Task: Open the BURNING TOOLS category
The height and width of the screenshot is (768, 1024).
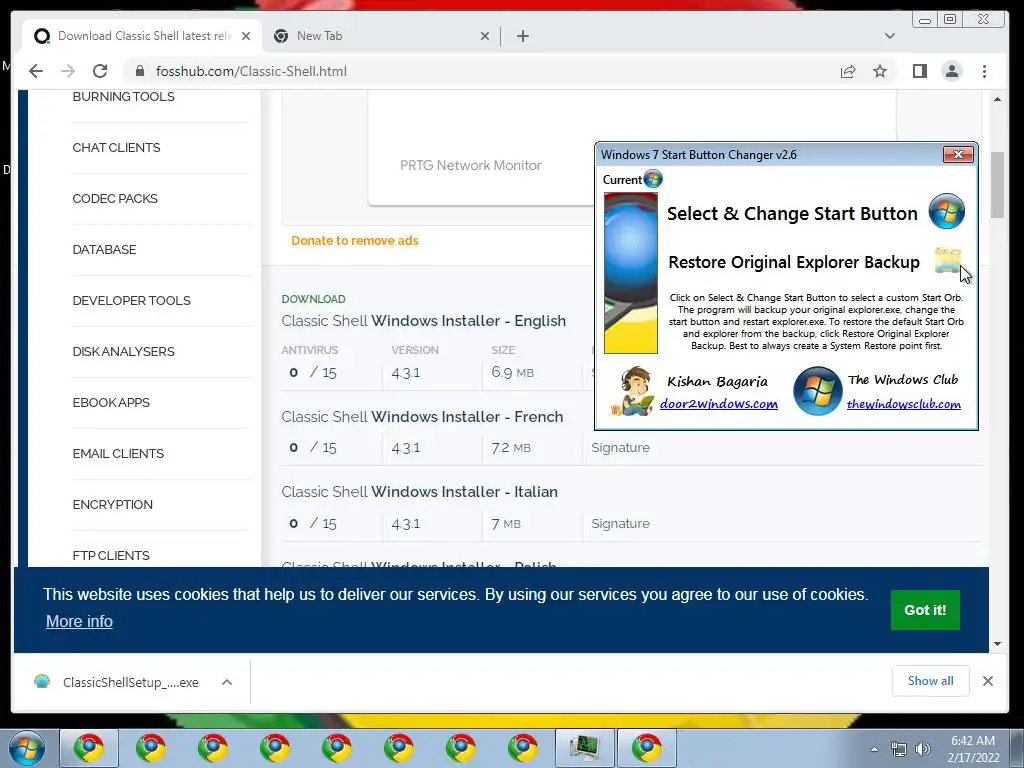Action: coord(123,97)
